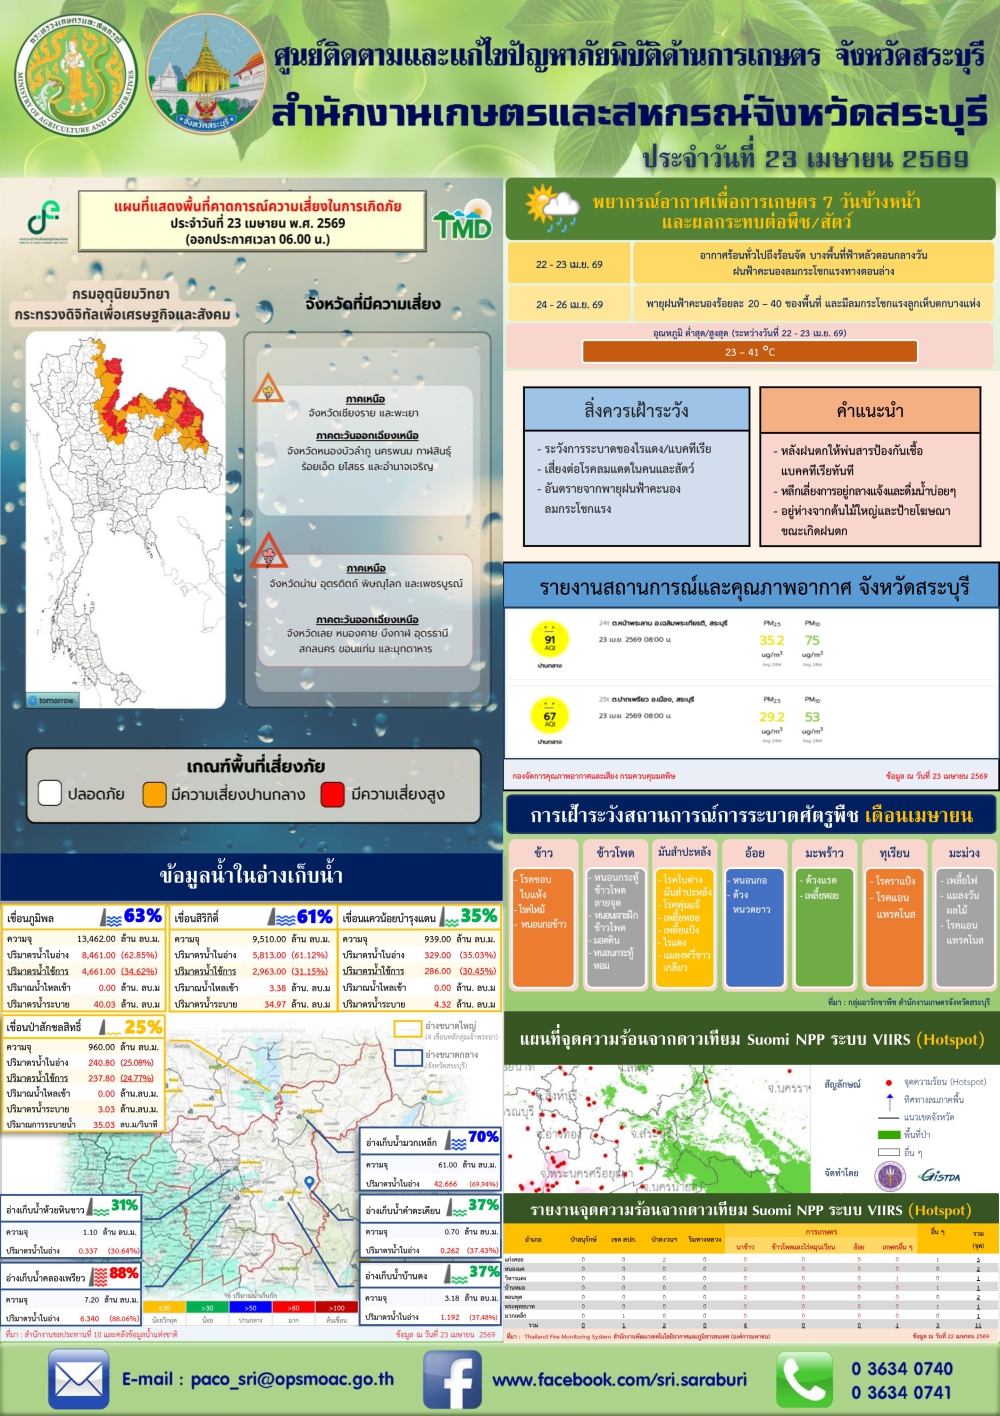Click the blue location pin on reservoir map

point(309,1183)
